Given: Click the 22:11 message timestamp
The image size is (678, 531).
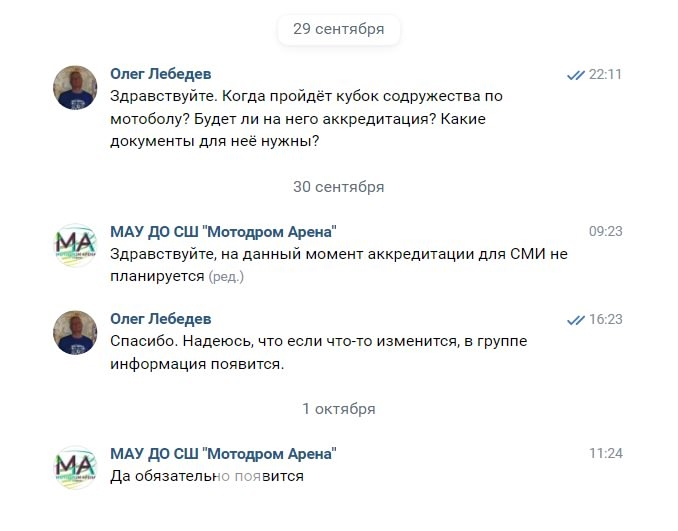Looking at the screenshot, I should tap(606, 74).
